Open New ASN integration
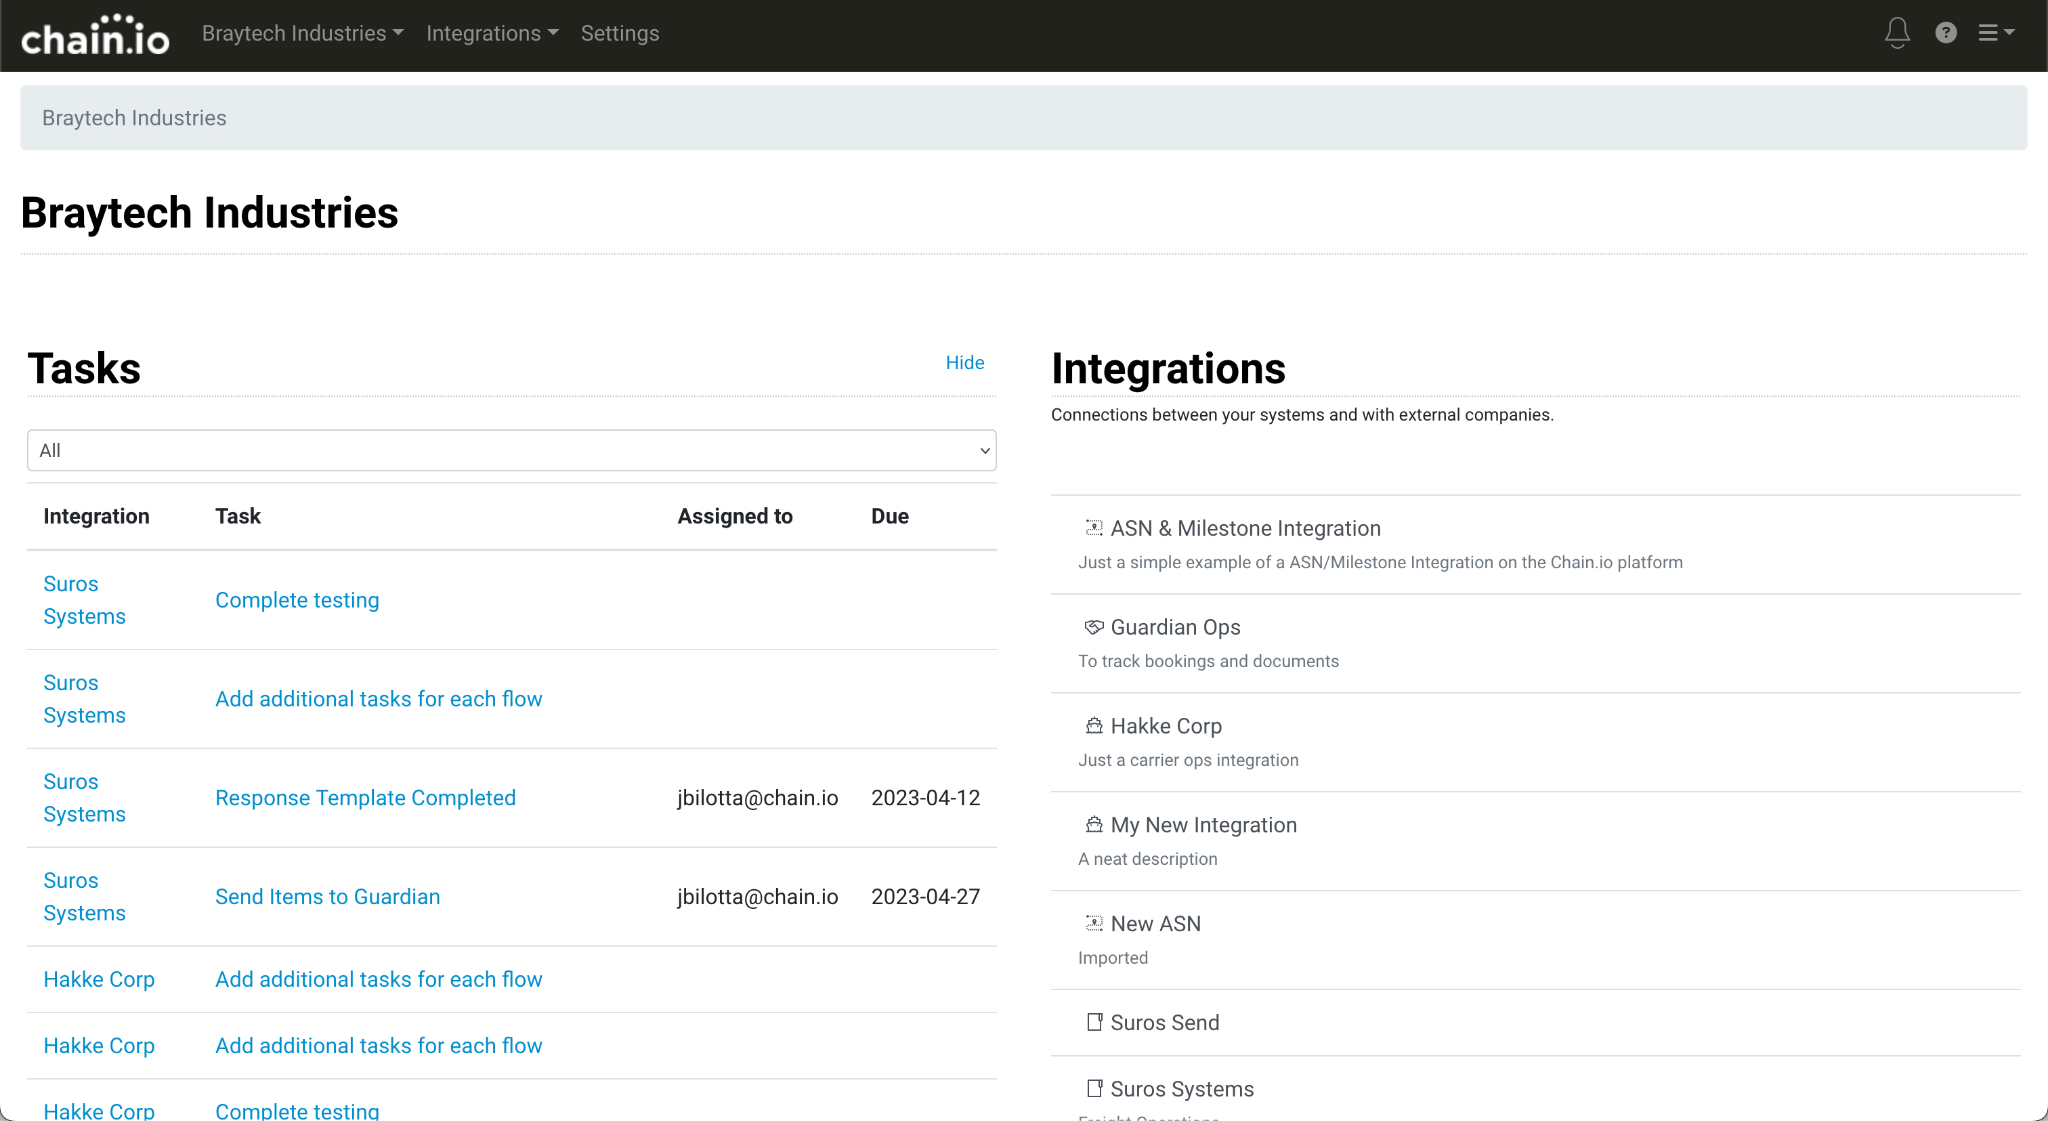2048x1121 pixels. 1155,924
